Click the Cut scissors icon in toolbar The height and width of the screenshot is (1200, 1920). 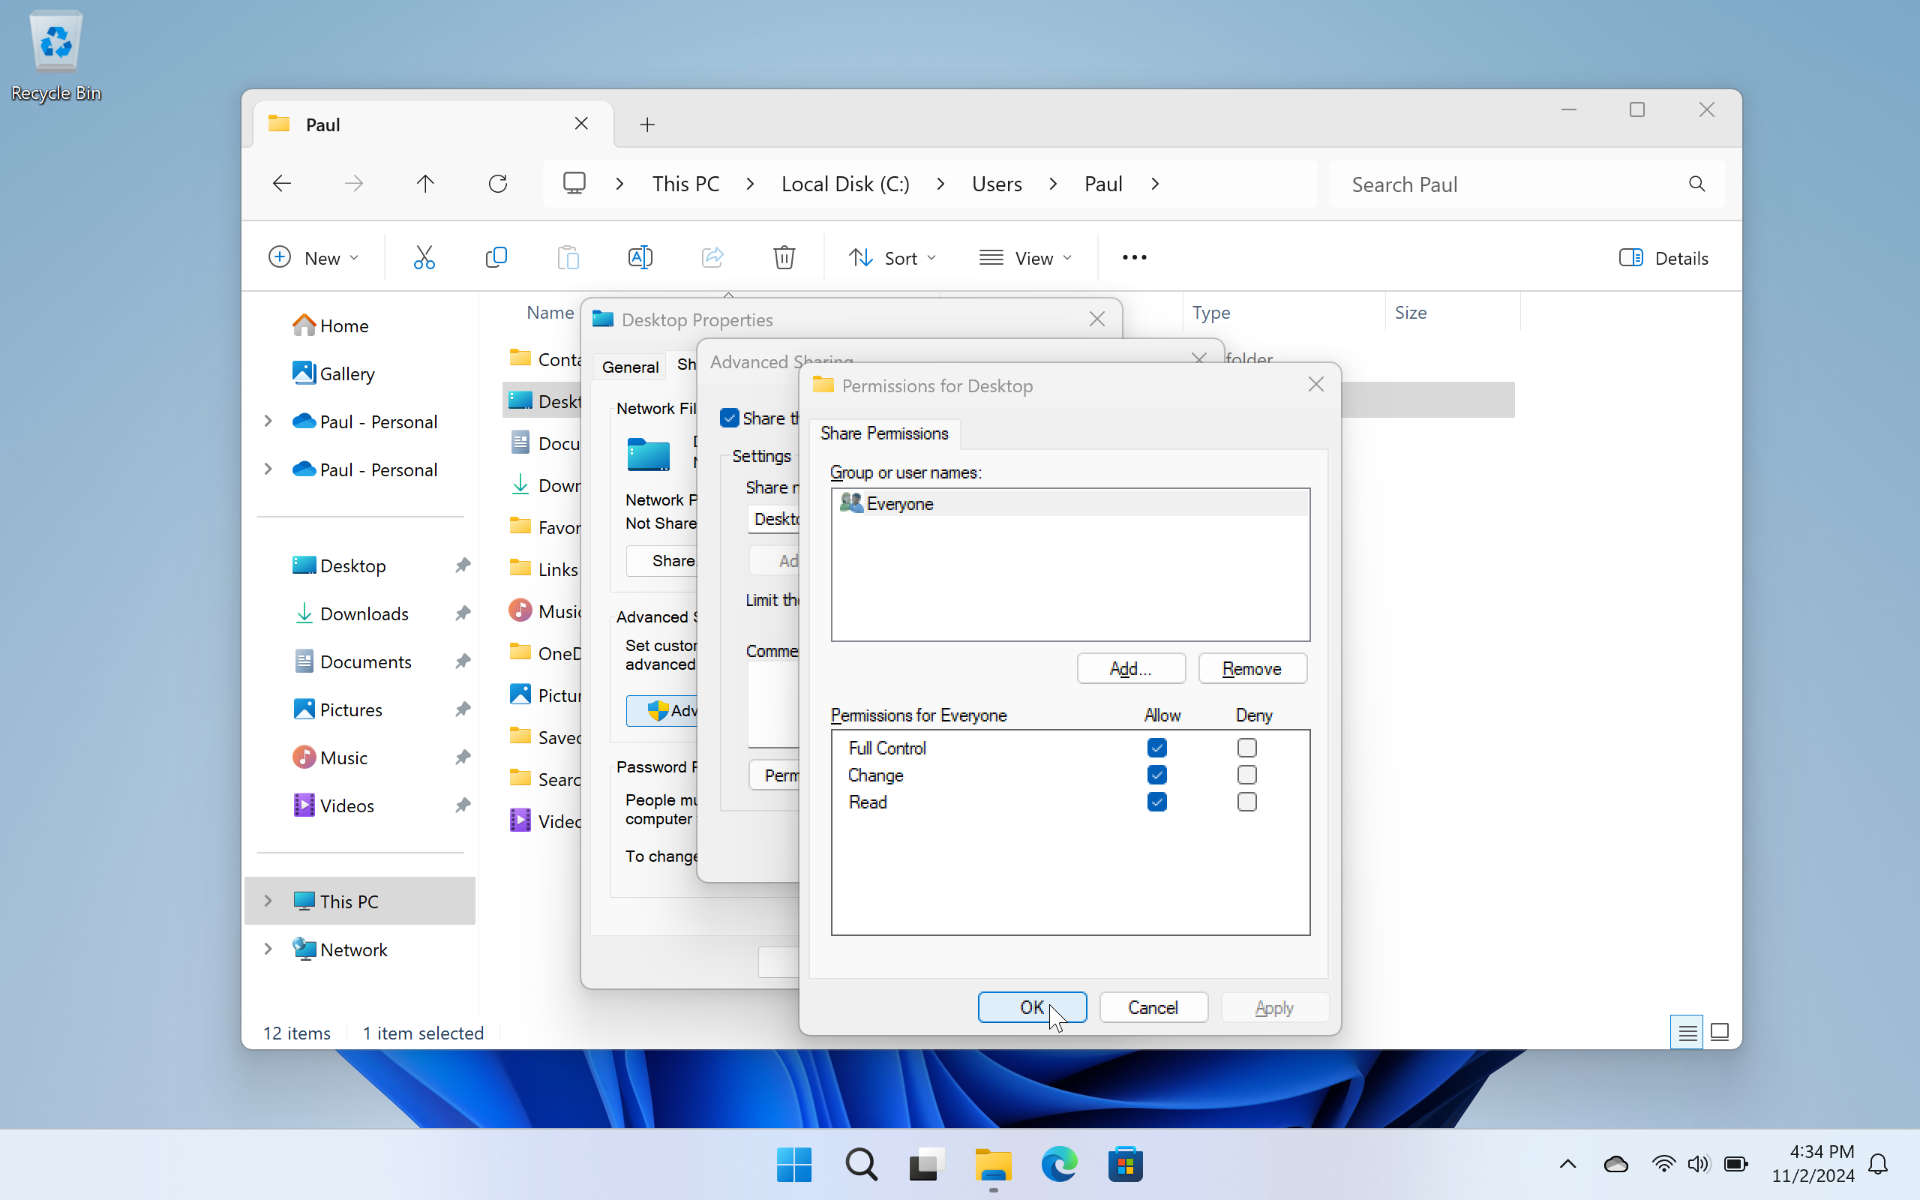pos(424,258)
